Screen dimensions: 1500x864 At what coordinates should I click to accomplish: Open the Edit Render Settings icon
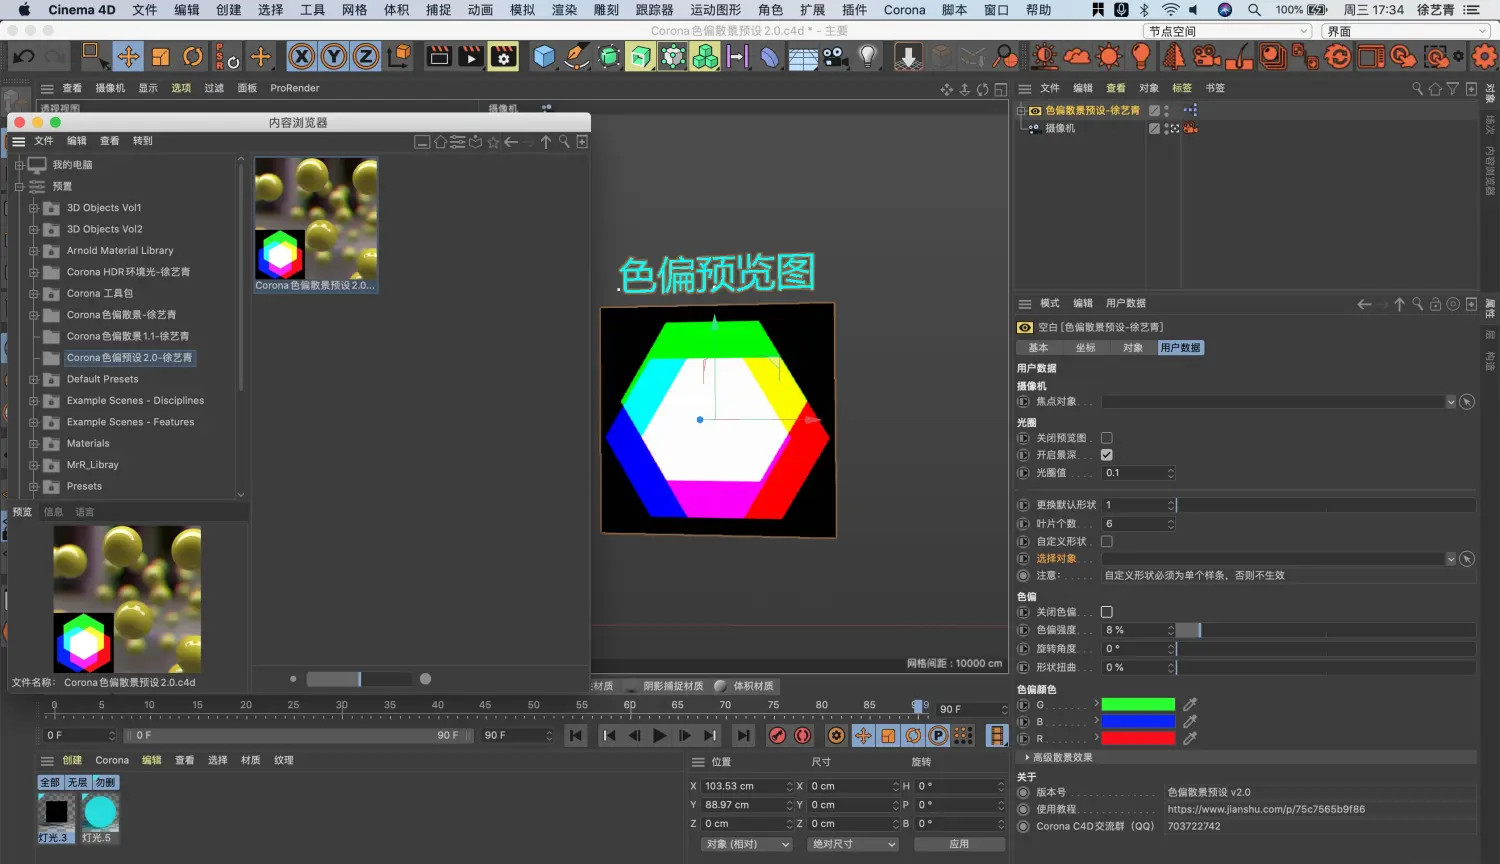503,57
